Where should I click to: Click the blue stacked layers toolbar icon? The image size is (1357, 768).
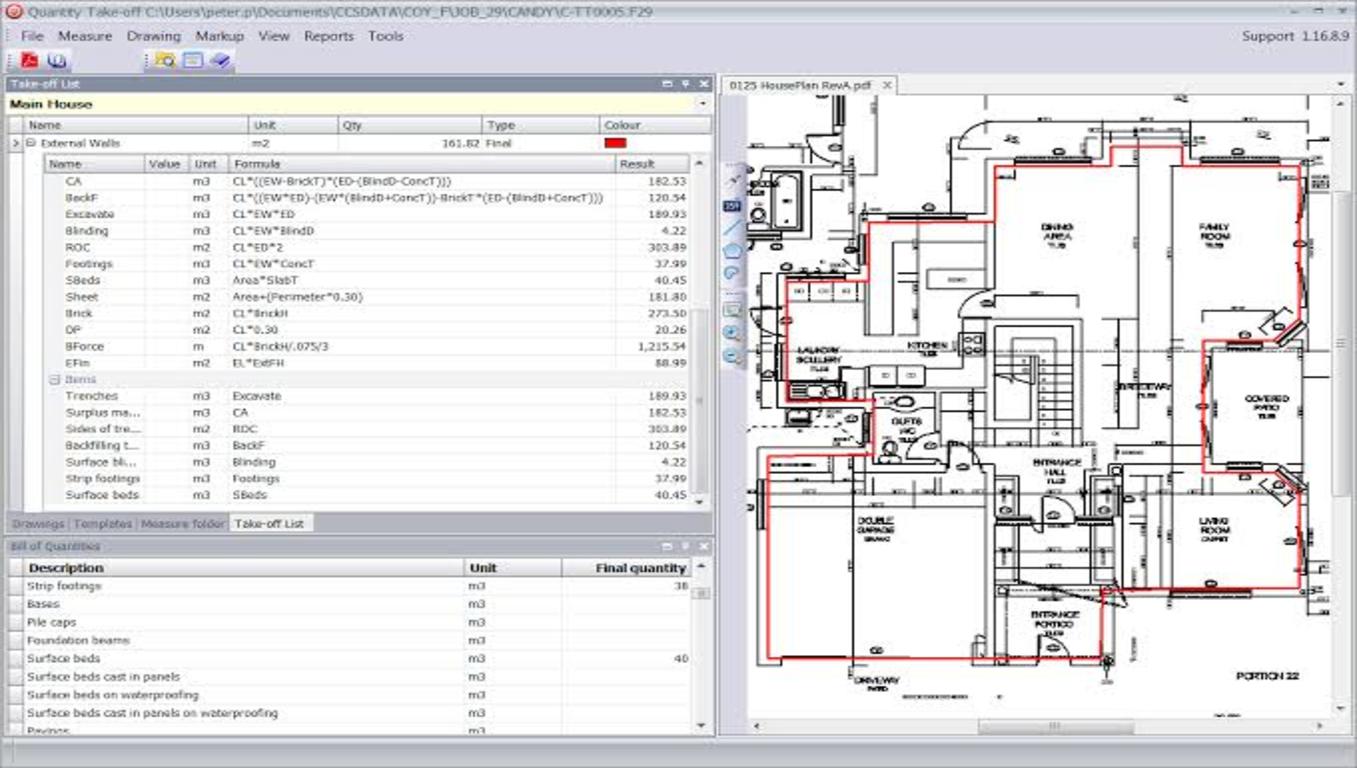(220, 61)
